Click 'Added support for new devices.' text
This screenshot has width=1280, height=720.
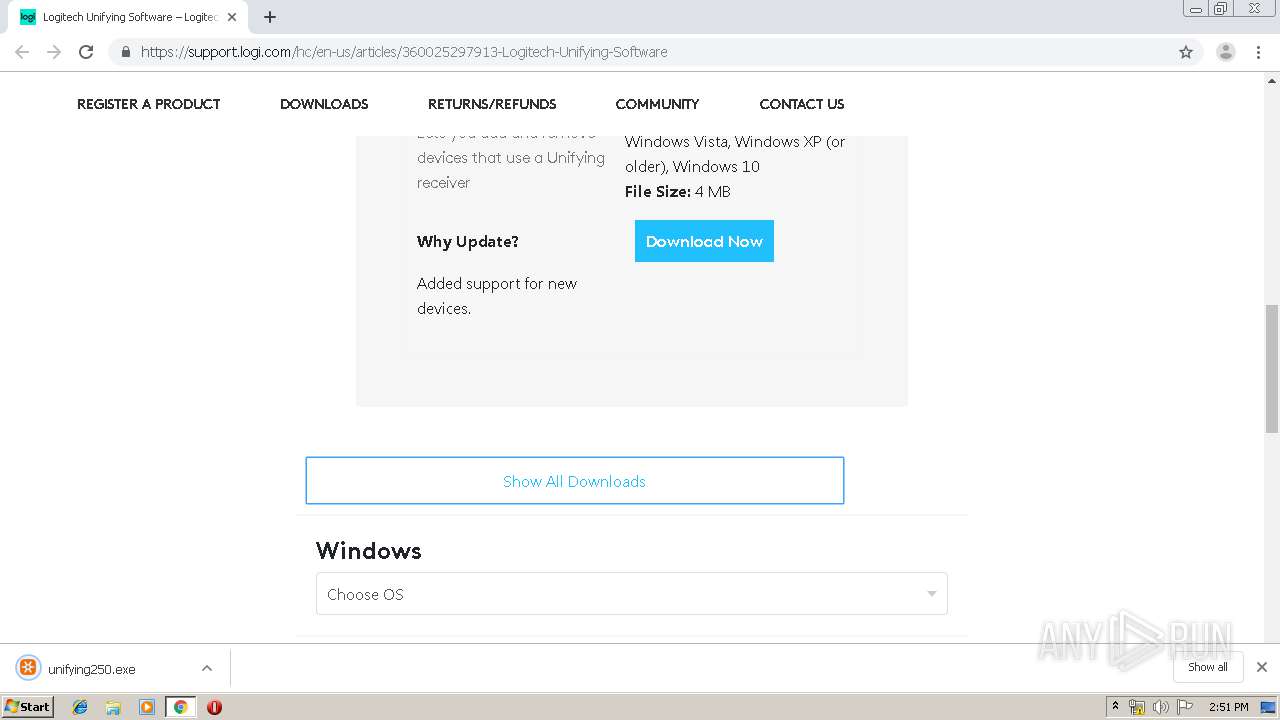point(497,296)
